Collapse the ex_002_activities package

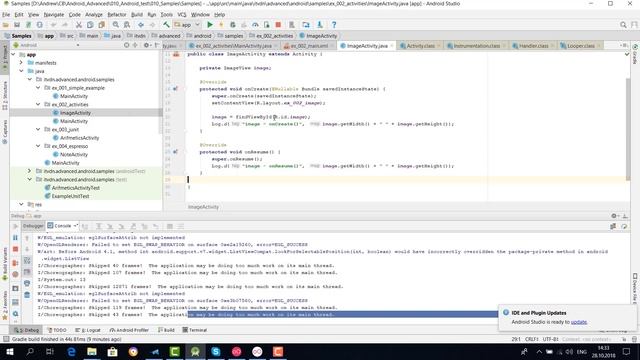(x=38, y=104)
